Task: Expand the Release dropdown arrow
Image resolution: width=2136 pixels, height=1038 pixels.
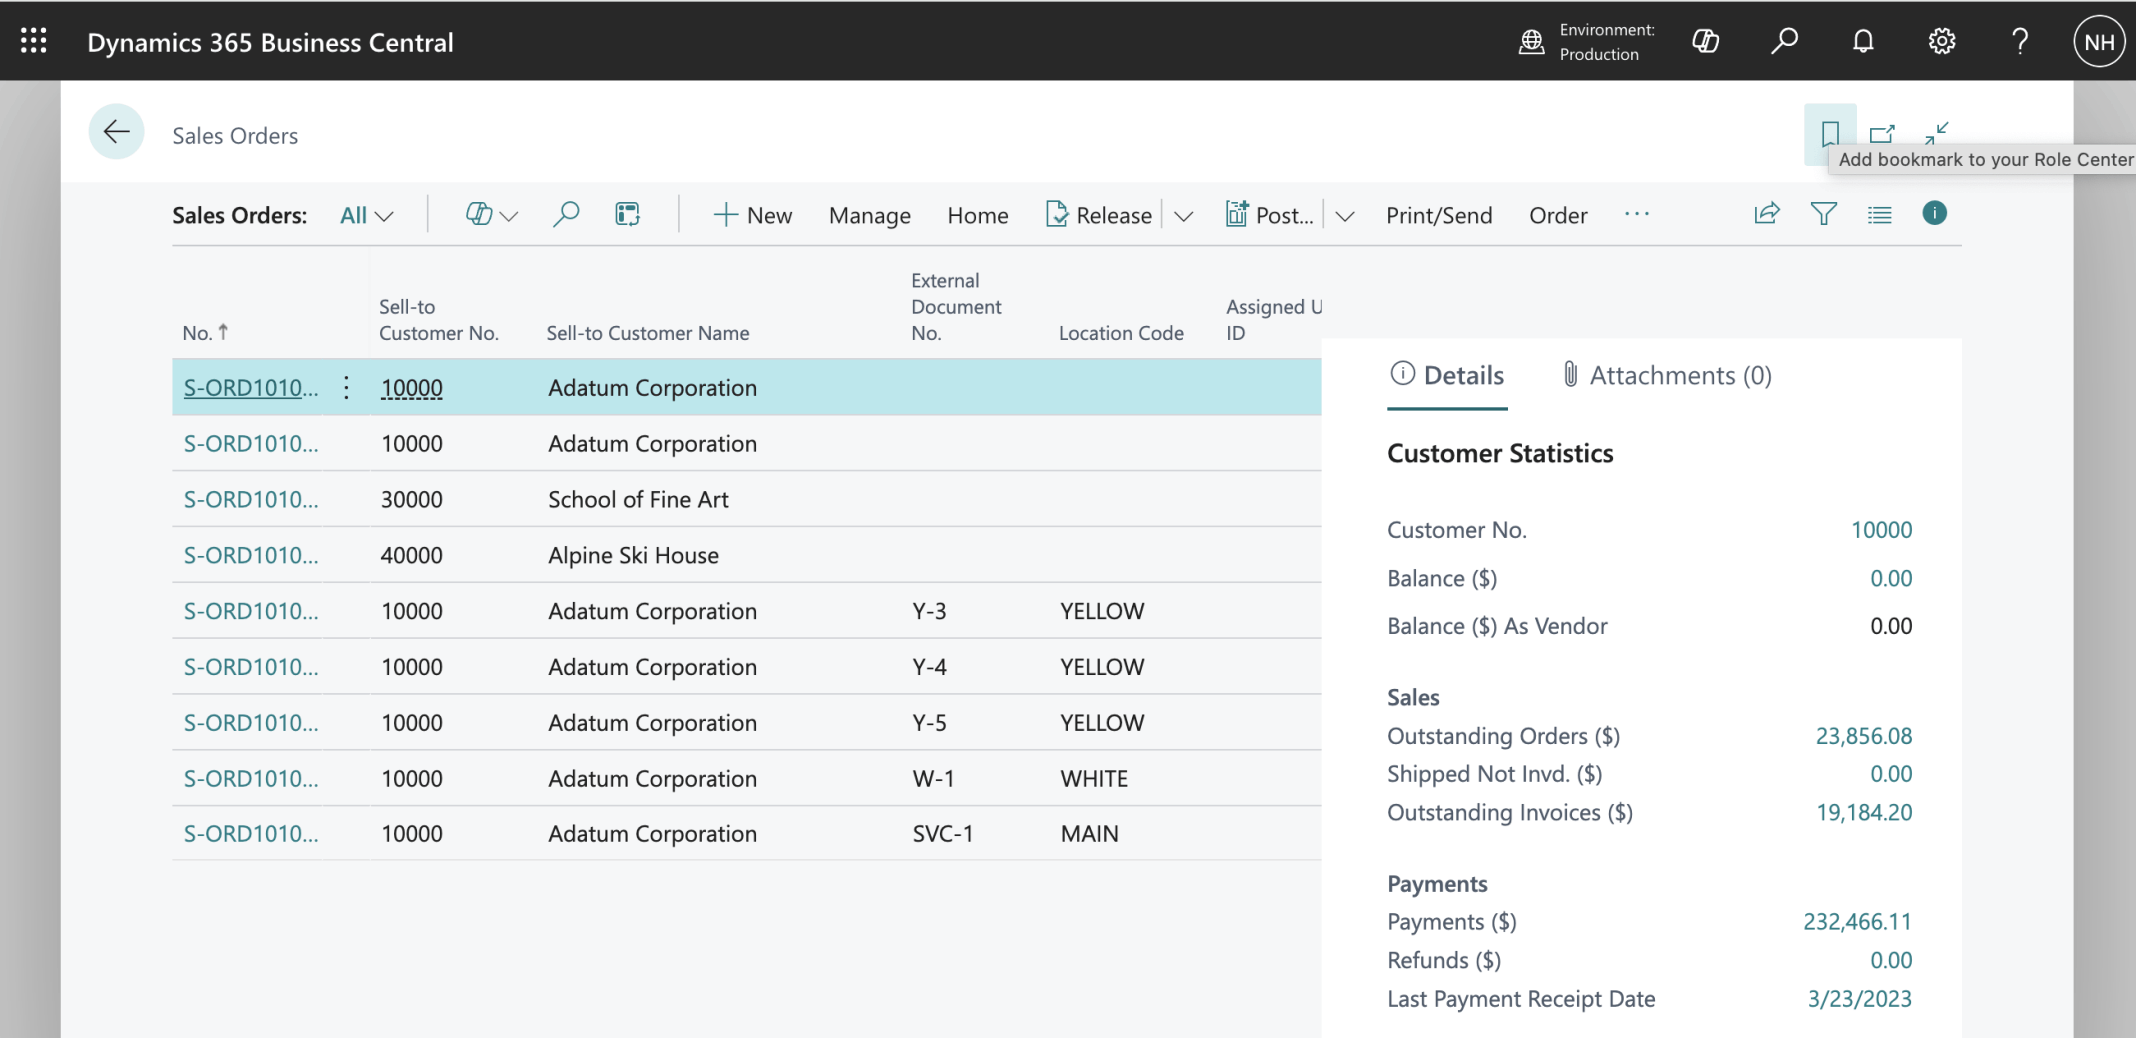Action: coord(1183,216)
